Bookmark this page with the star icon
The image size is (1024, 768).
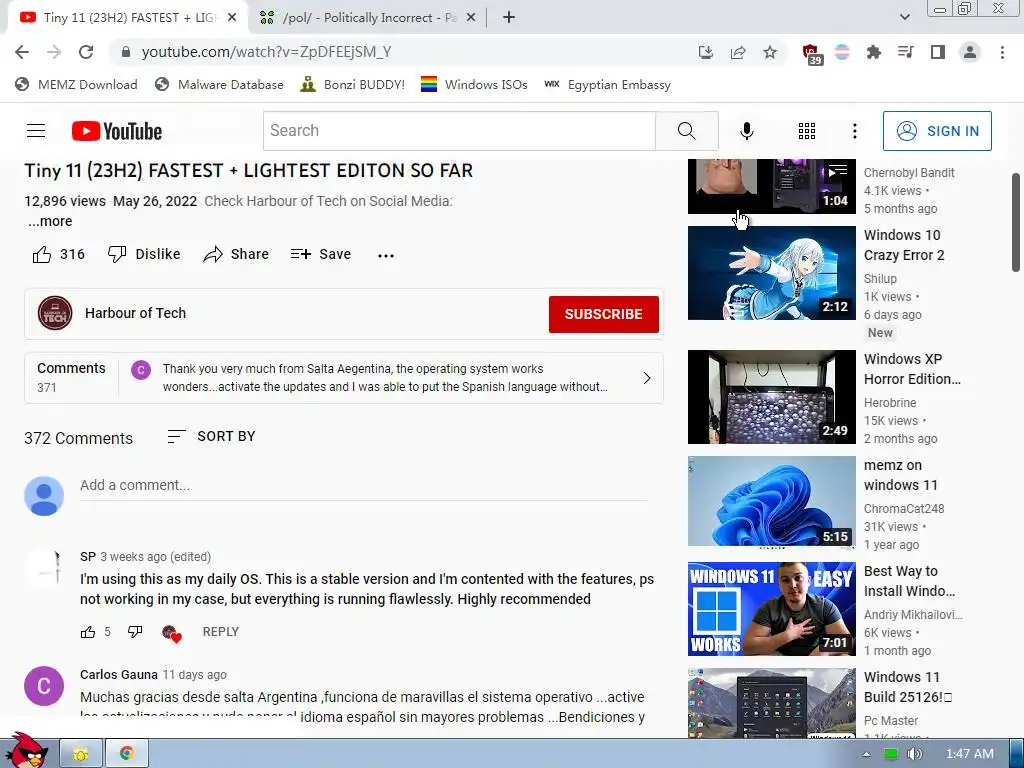tap(770, 52)
